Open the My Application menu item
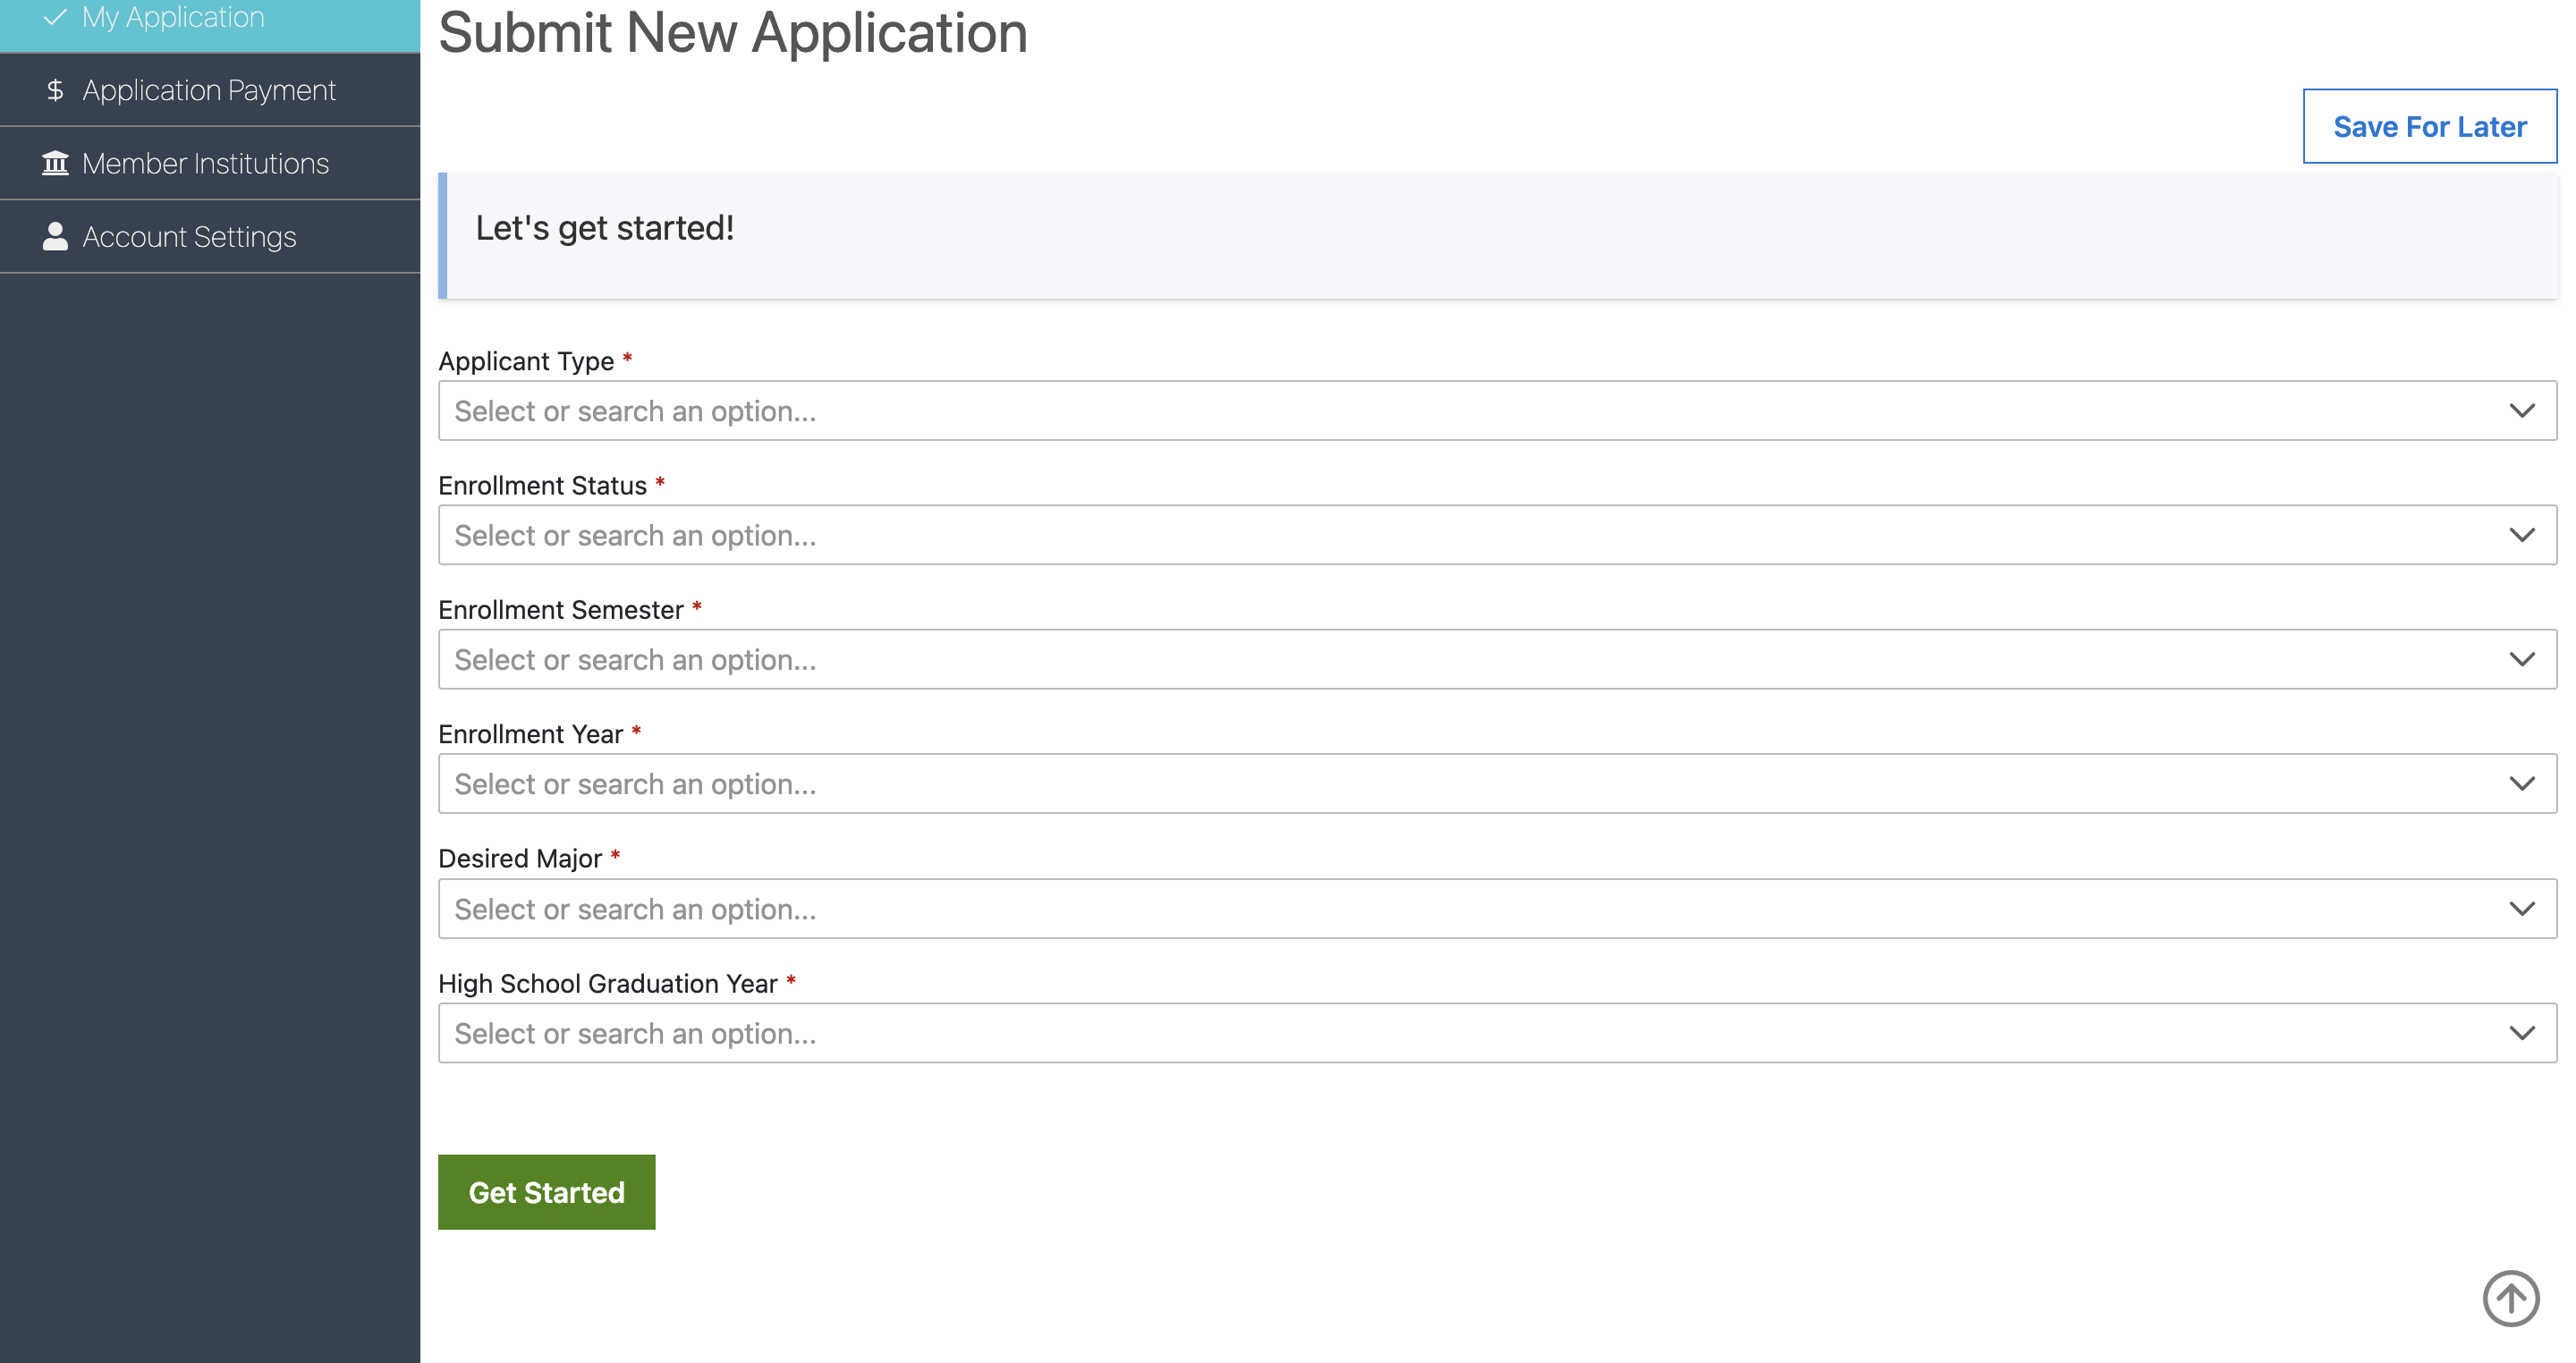 (x=173, y=17)
